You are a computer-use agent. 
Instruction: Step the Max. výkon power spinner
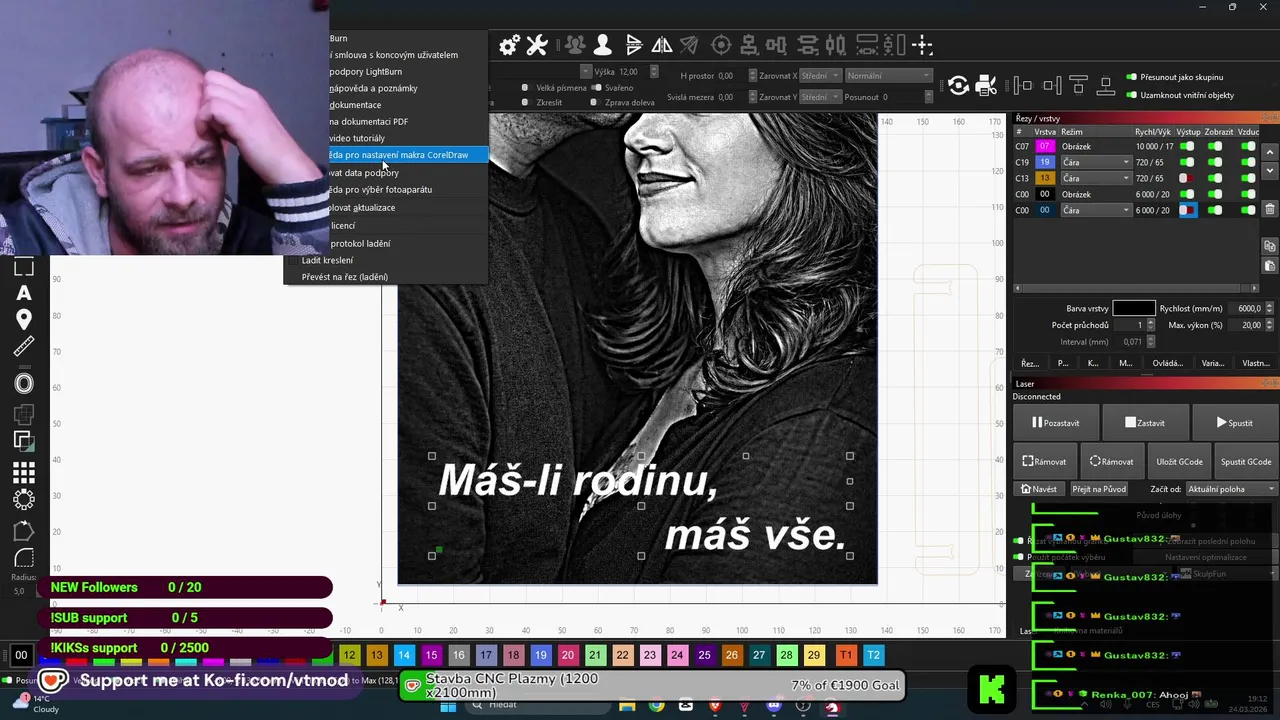[1271, 325]
